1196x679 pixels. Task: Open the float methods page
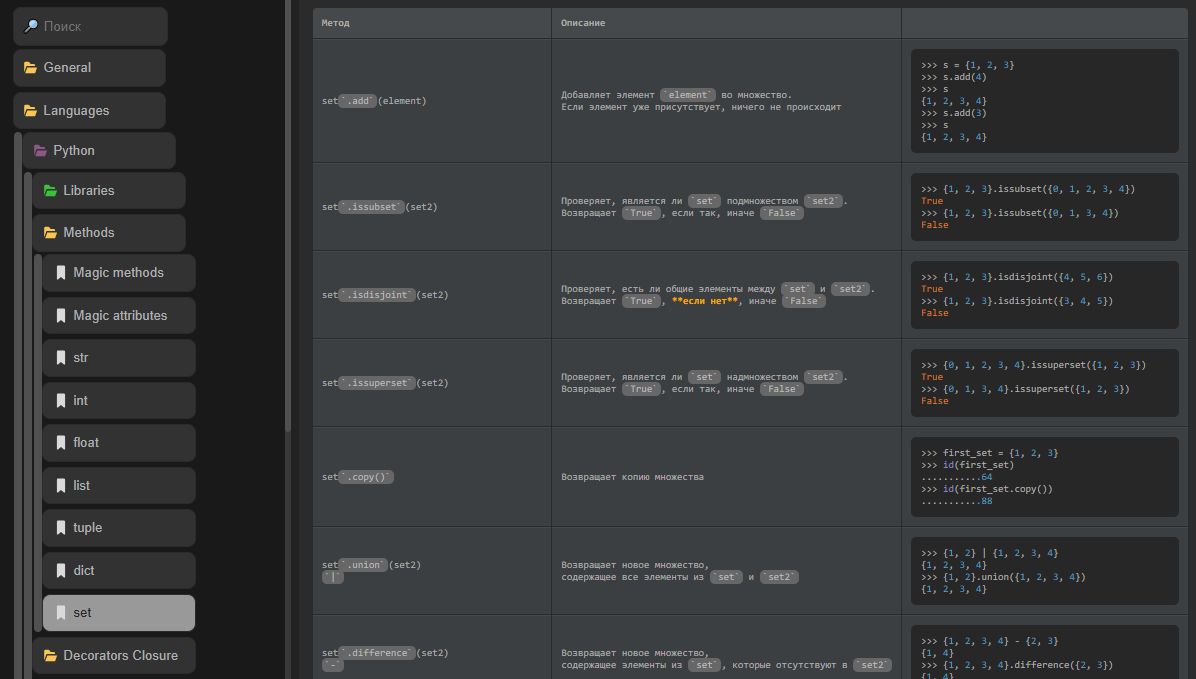point(119,442)
